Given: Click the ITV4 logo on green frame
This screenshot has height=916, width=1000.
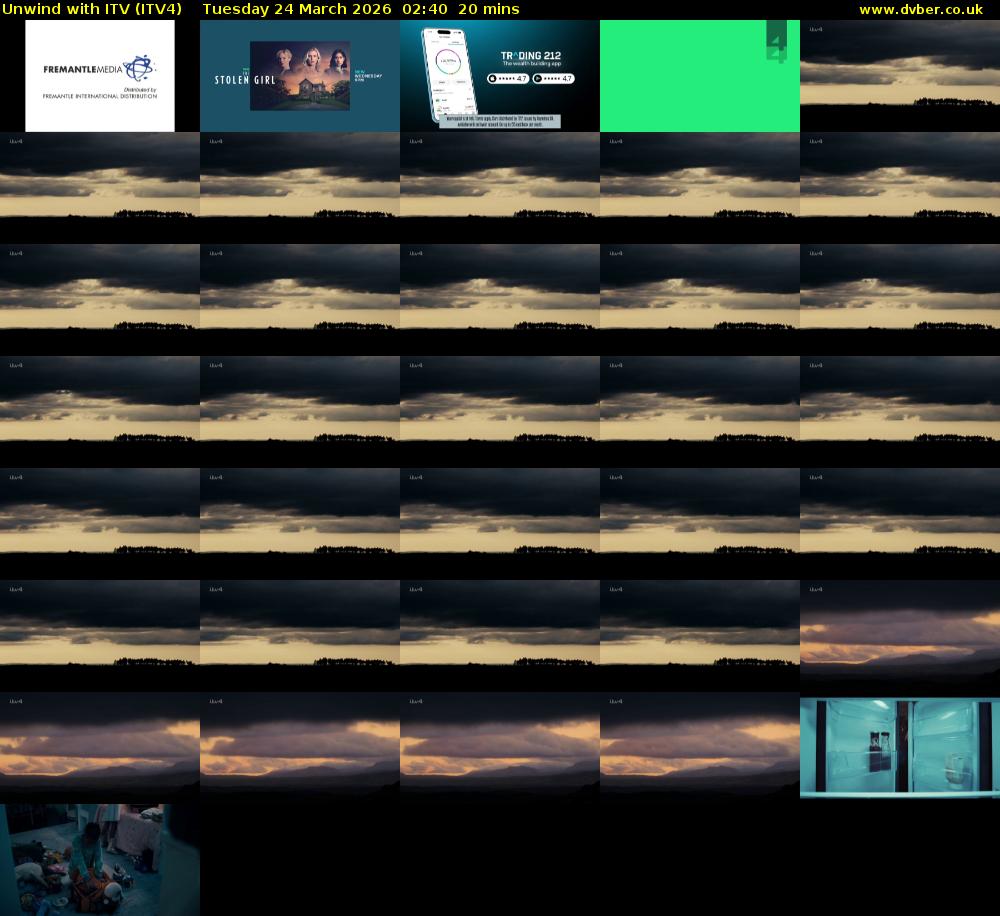Looking at the screenshot, I should click(776, 44).
